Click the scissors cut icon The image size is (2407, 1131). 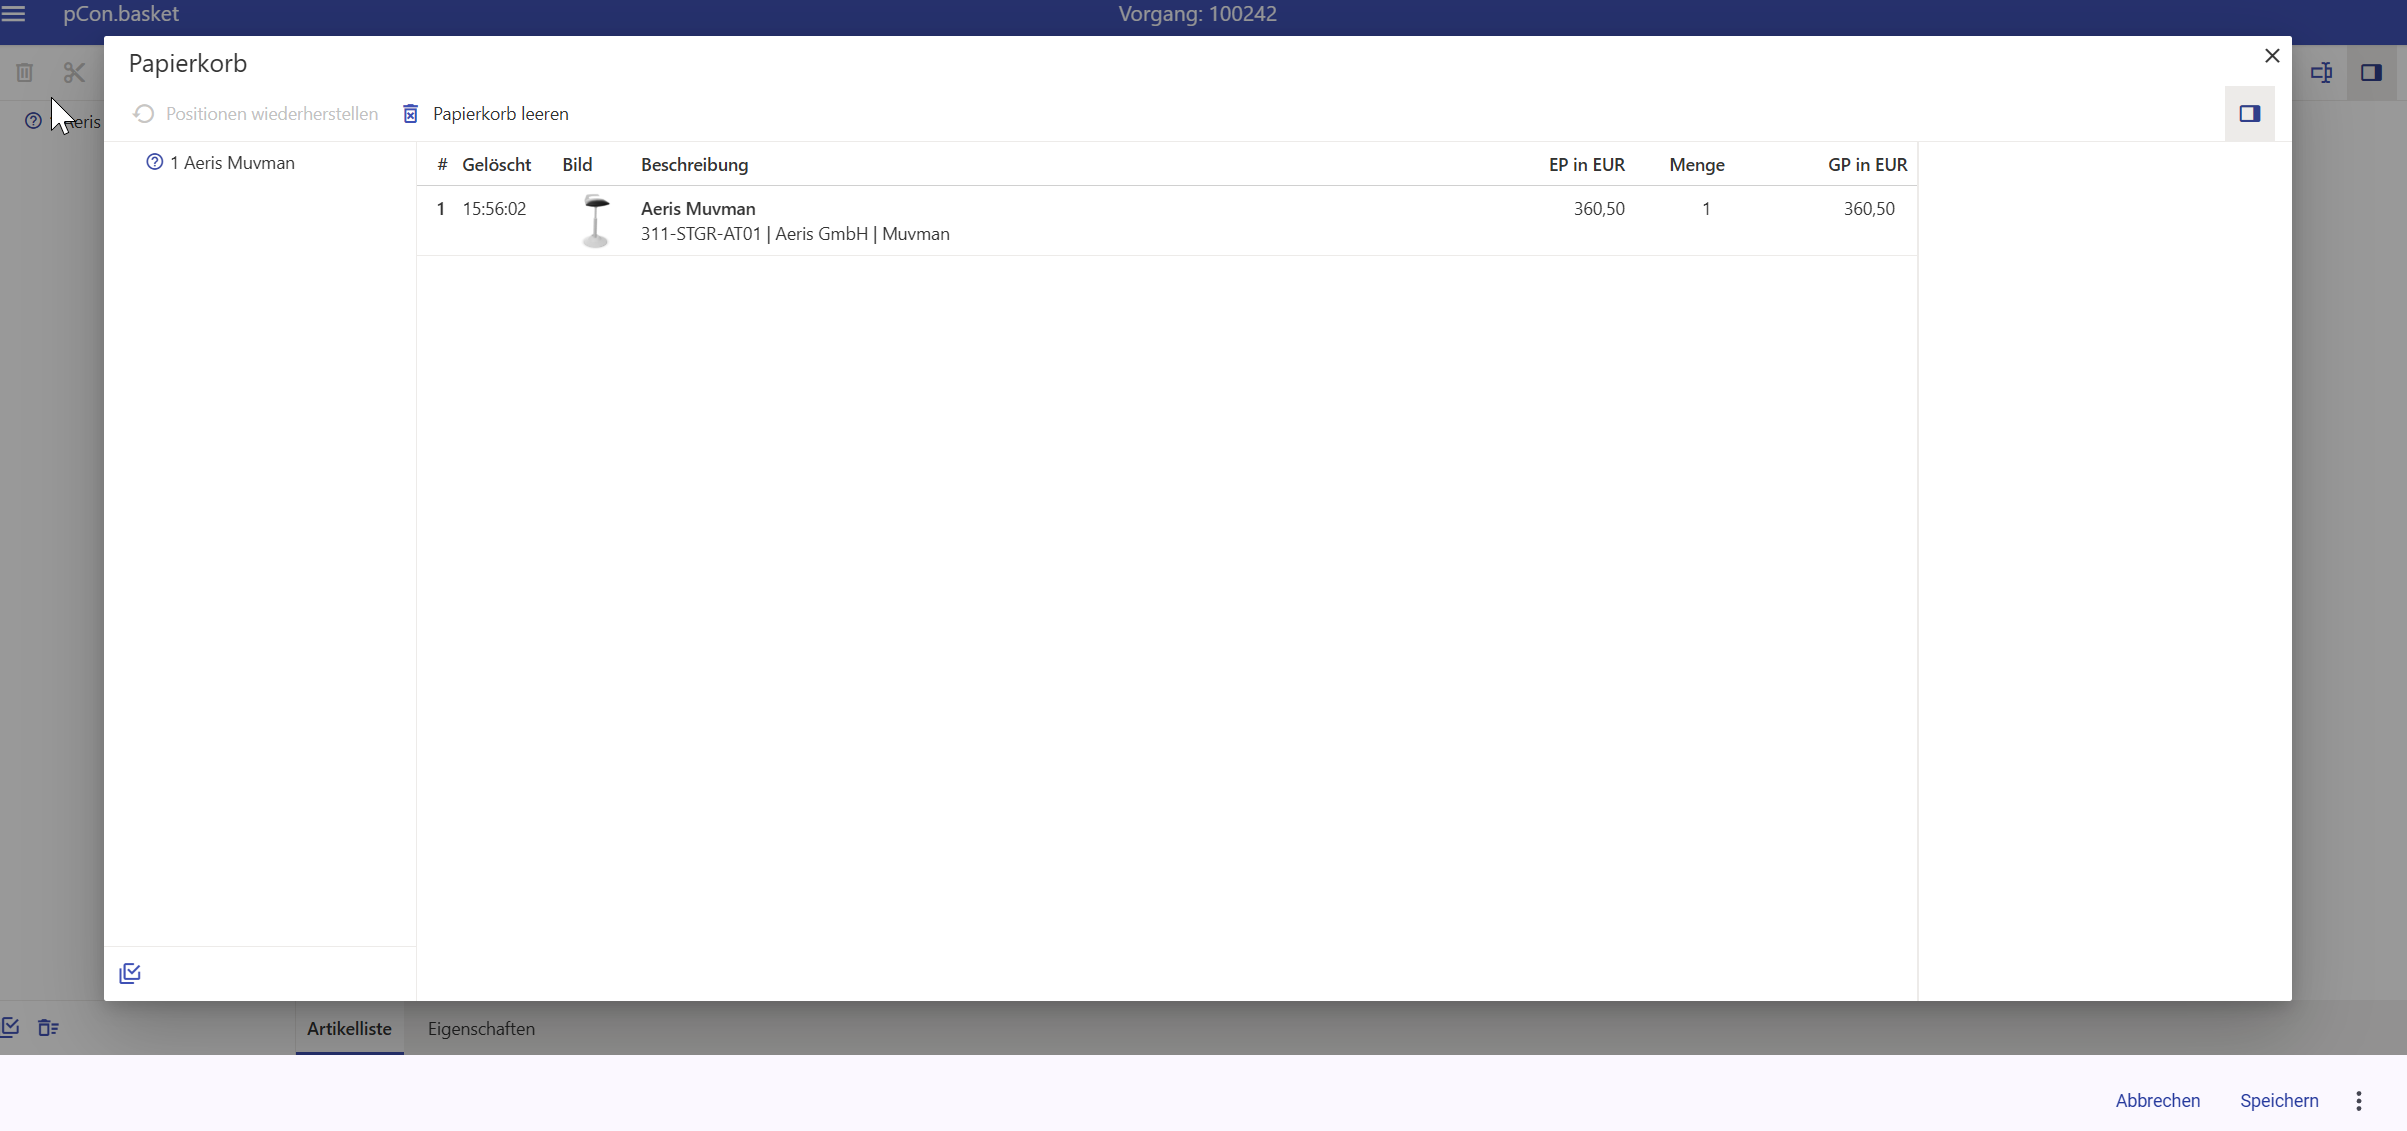(x=74, y=73)
